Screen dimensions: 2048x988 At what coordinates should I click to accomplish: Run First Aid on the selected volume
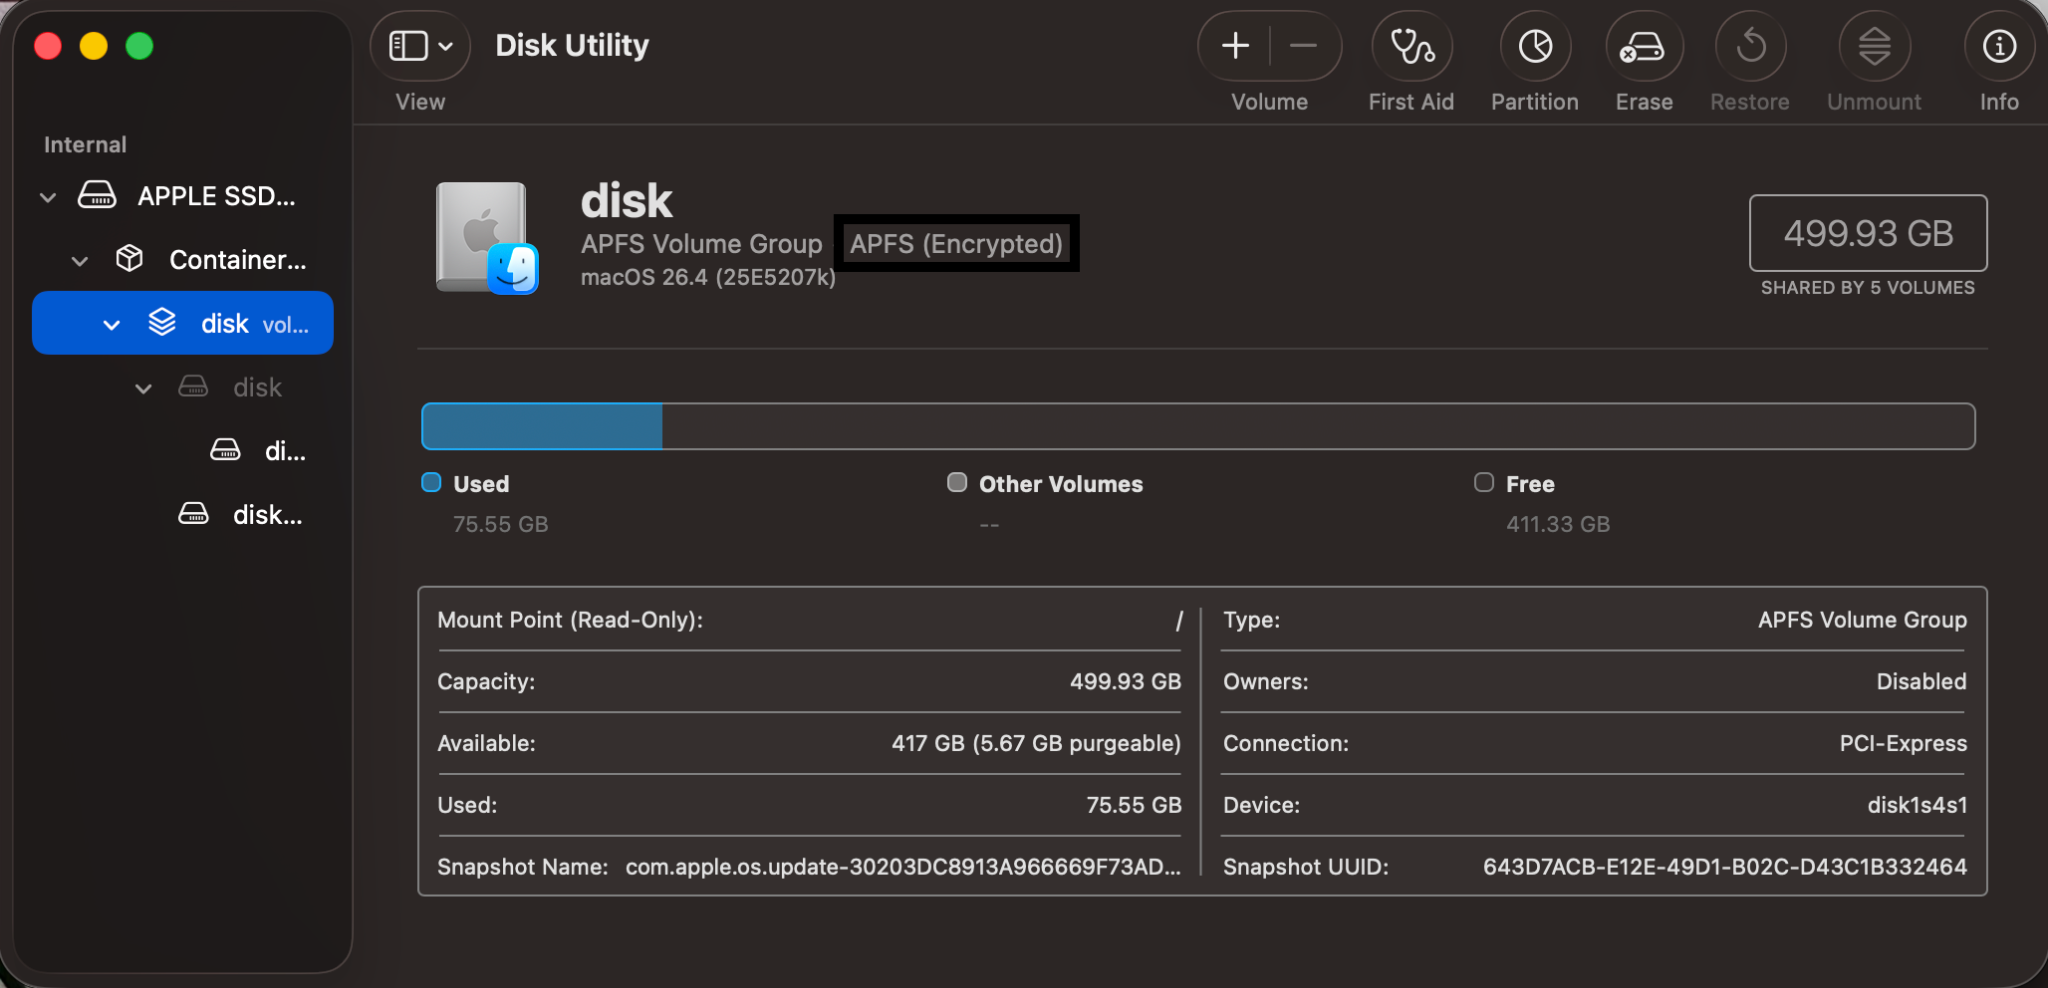(x=1411, y=46)
